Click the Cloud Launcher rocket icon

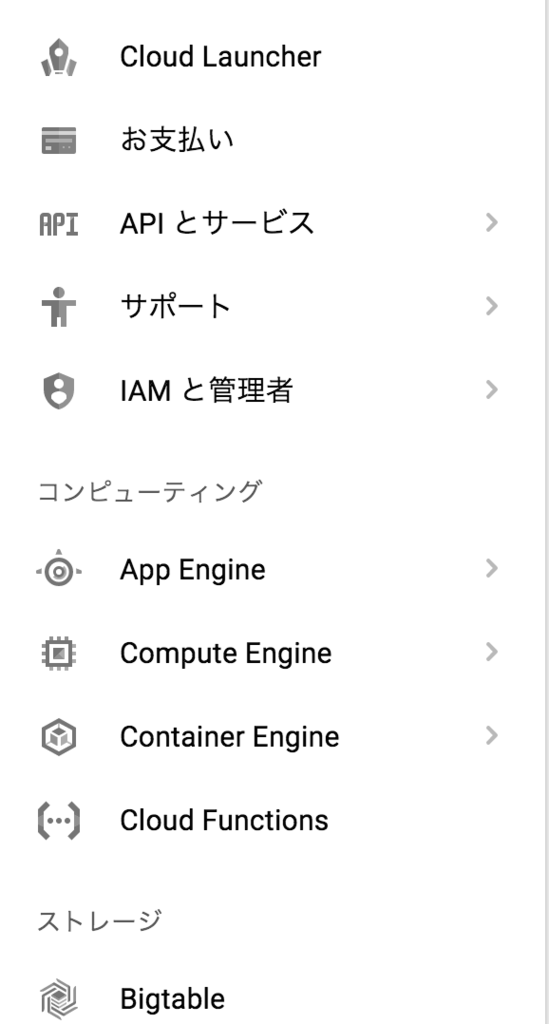pyautogui.click(x=59, y=57)
